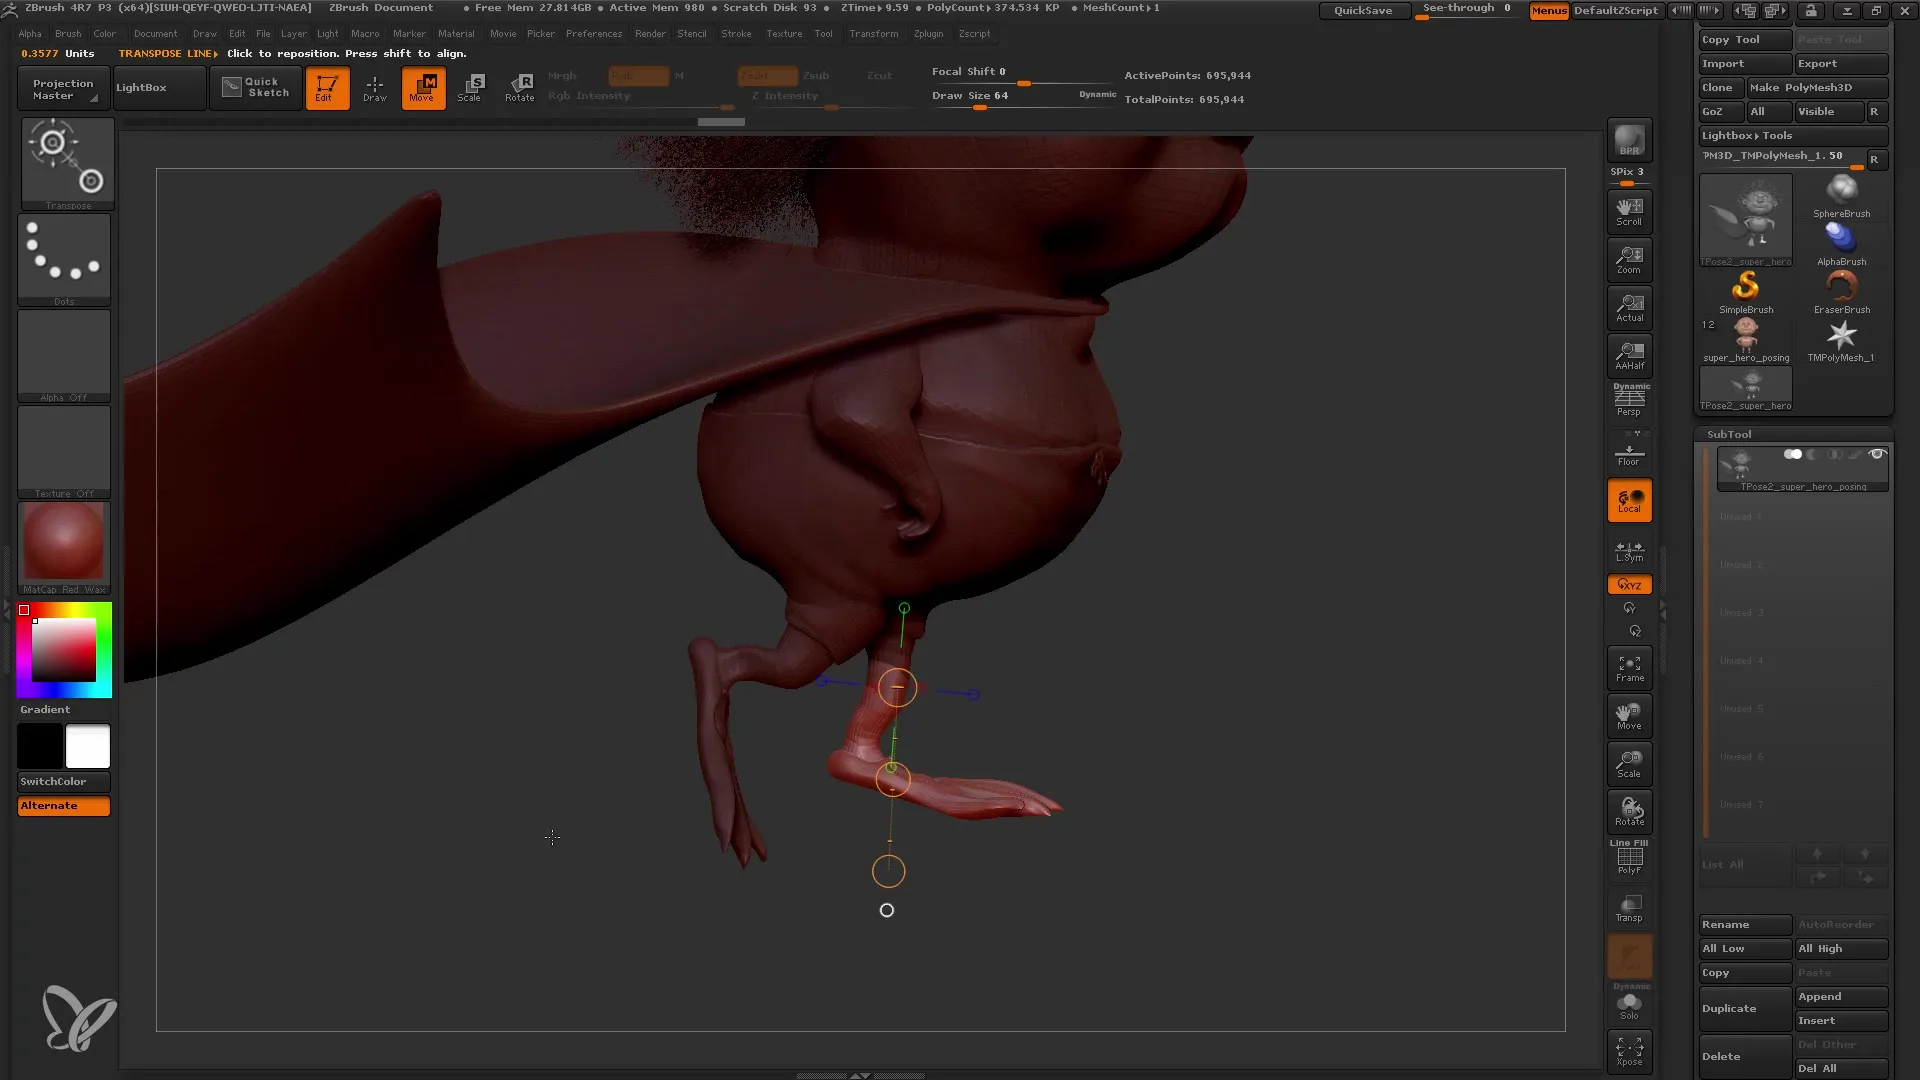Viewport: 1920px width, 1080px height.
Task: Select the EraserBrush tool
Action: click(x=1841, y=292)
